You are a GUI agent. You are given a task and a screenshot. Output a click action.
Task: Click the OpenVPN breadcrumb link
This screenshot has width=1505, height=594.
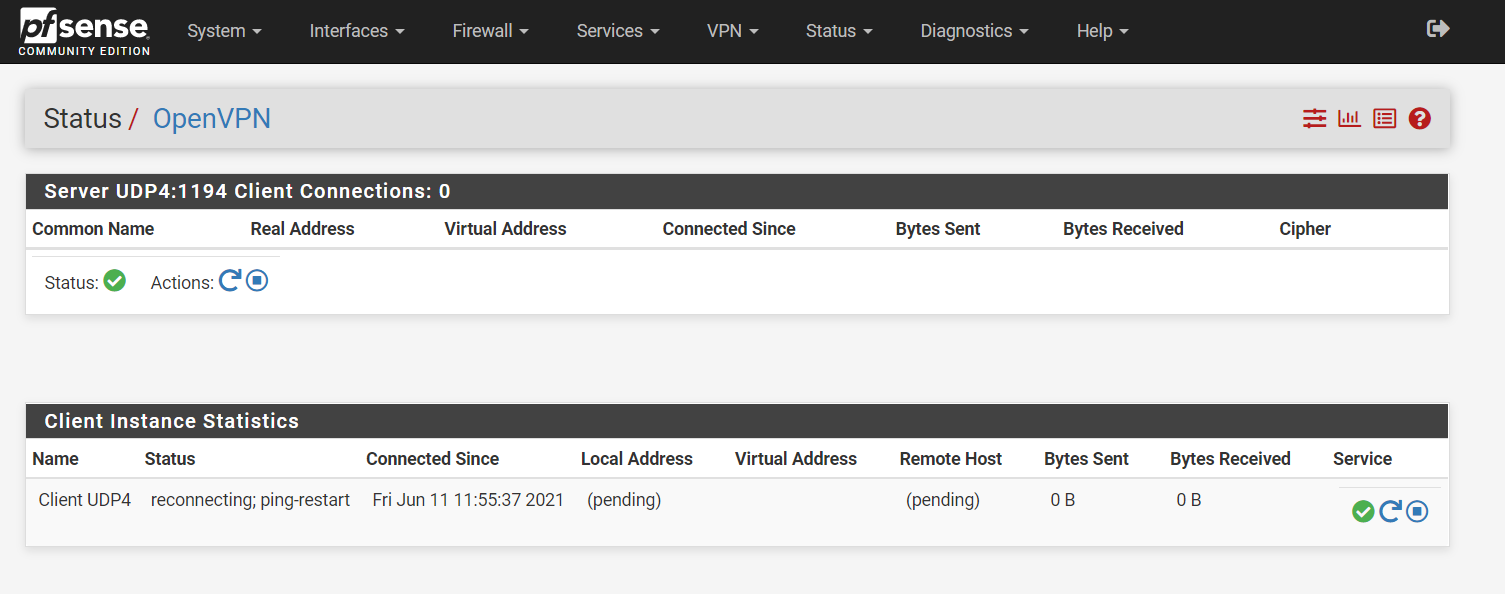pyautogui.click(x=212, y=119)
